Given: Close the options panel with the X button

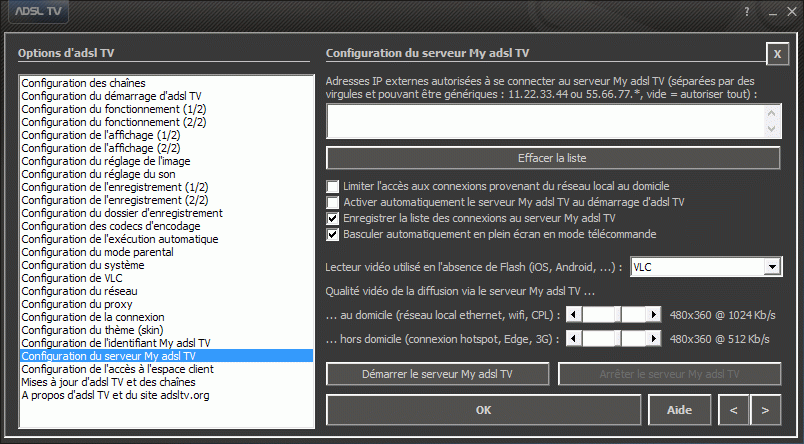Looking at the screenshot, I should coord(777,53).
